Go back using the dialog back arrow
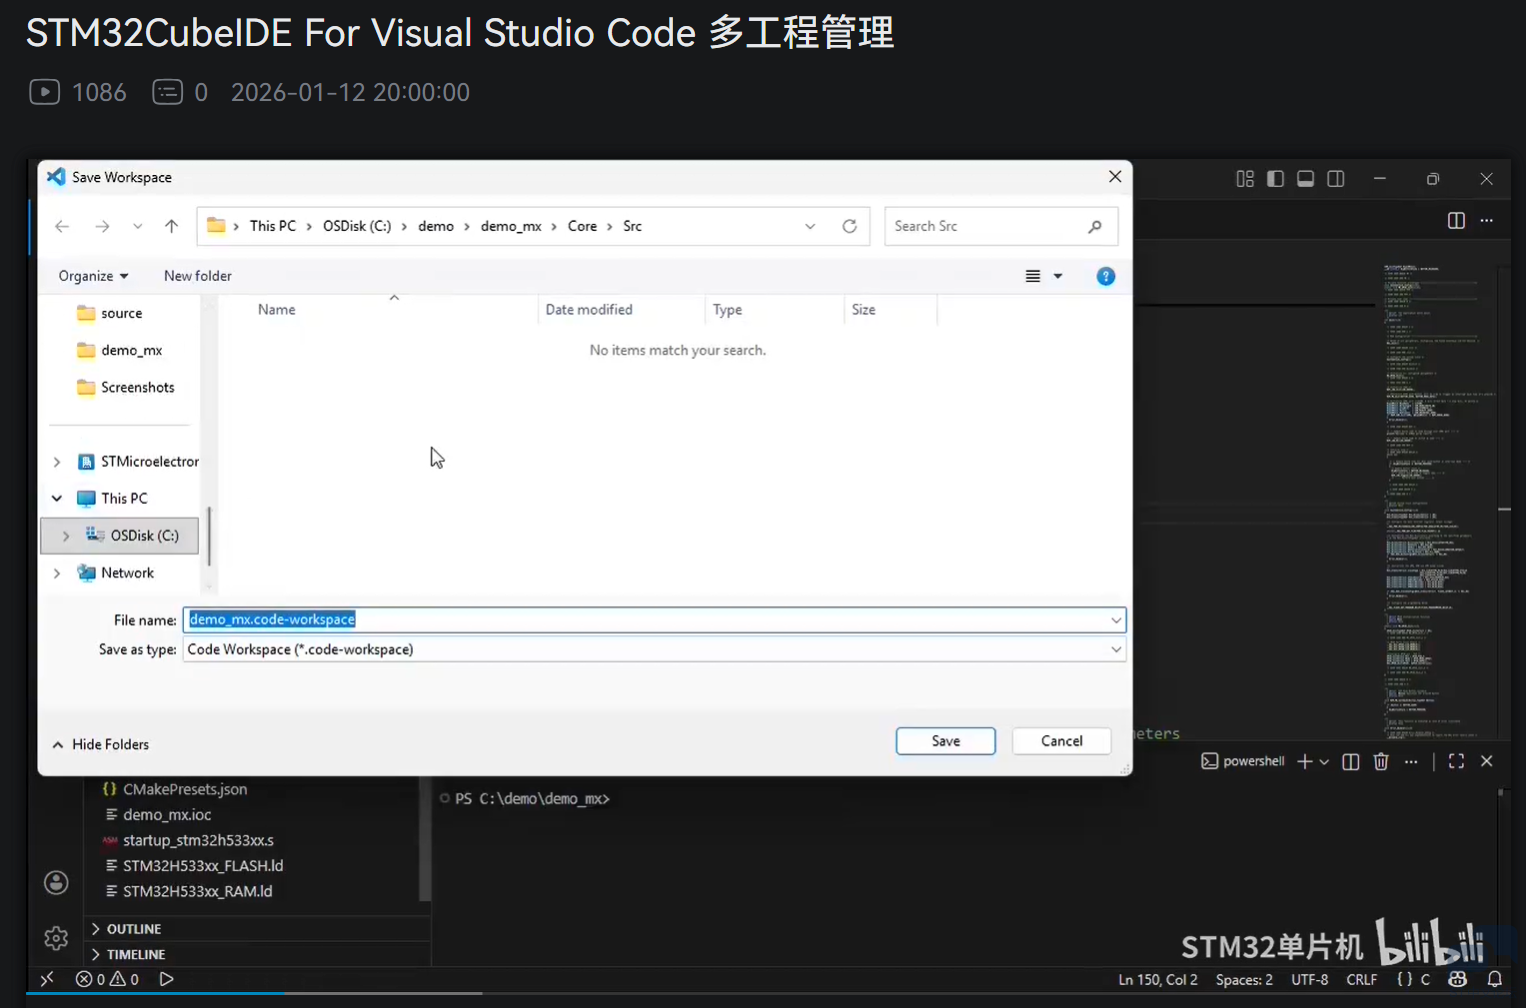The width and height of the screenshot is (1526, 1008). (x=62, y=226)
